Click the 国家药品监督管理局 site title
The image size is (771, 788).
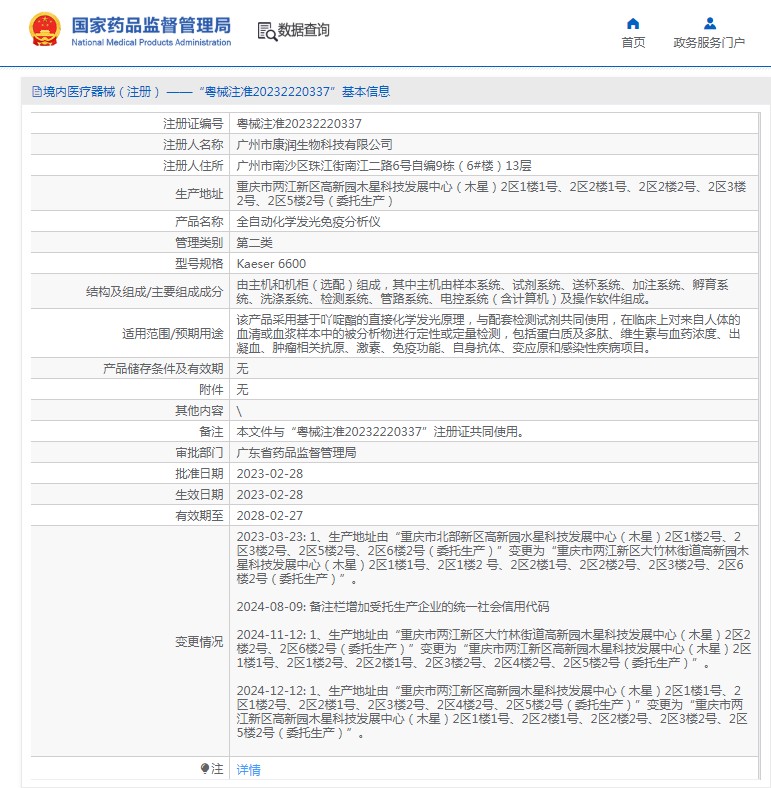click(x=151, y=24)
